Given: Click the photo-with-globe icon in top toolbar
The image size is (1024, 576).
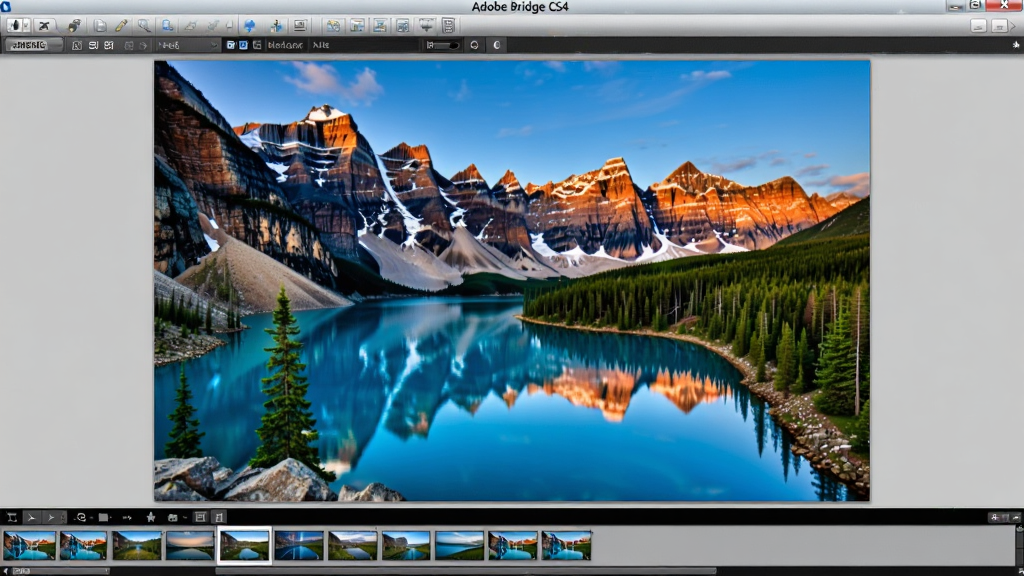Looking at the screenshot, I should tap(334, 25).
